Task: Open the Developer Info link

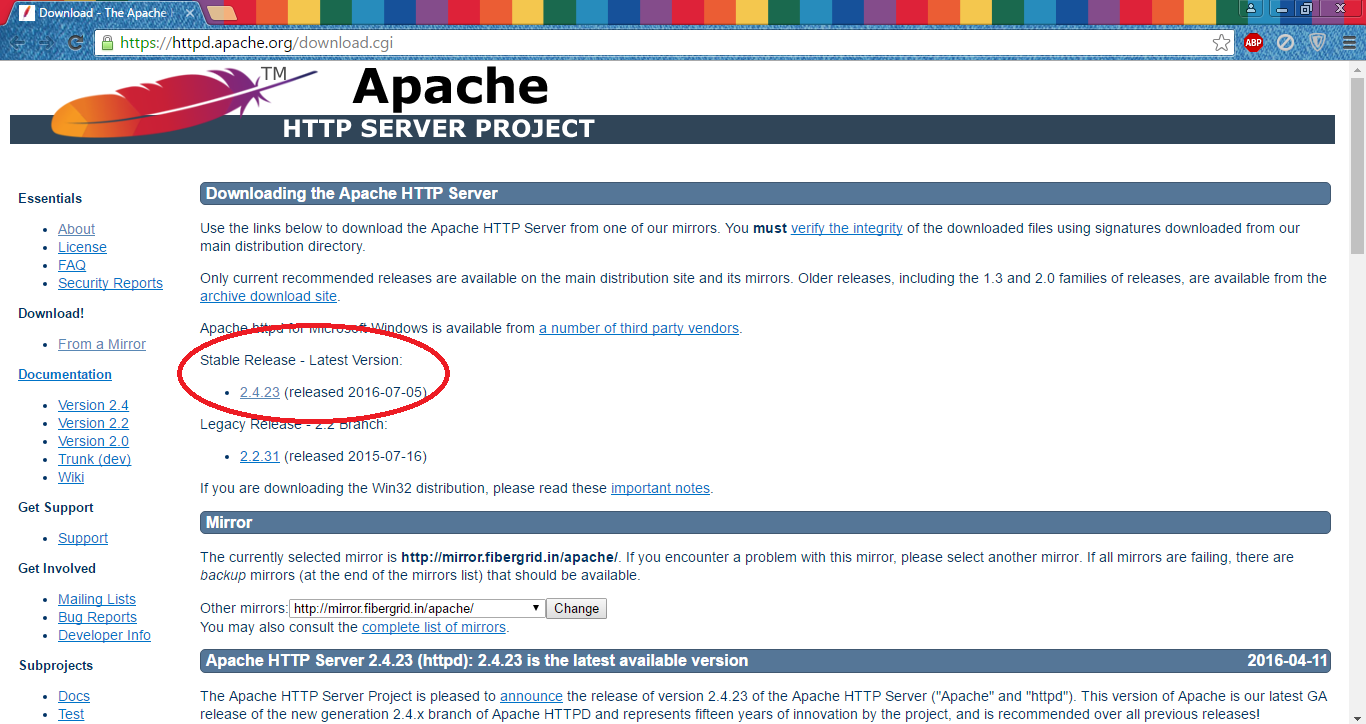Action: click(104, 635)
